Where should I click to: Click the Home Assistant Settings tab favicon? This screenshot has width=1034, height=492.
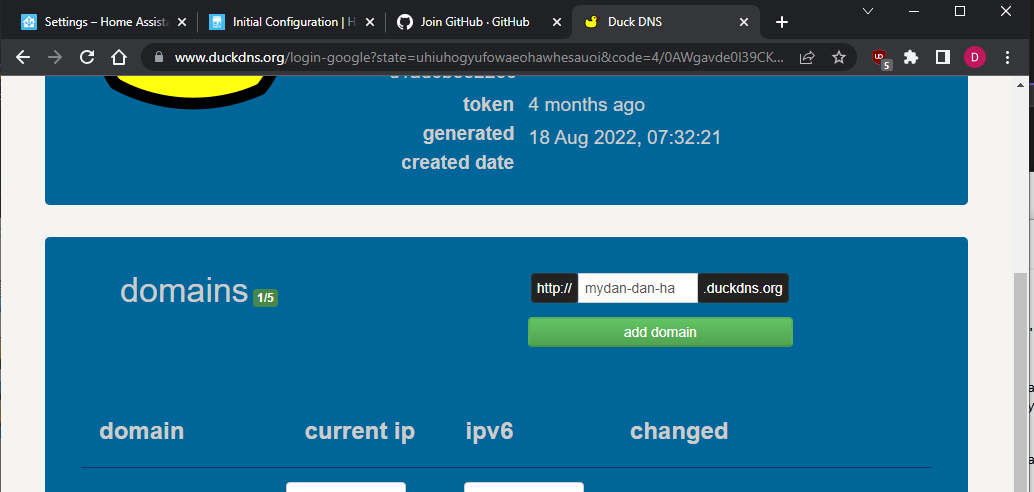coord(29,22)
